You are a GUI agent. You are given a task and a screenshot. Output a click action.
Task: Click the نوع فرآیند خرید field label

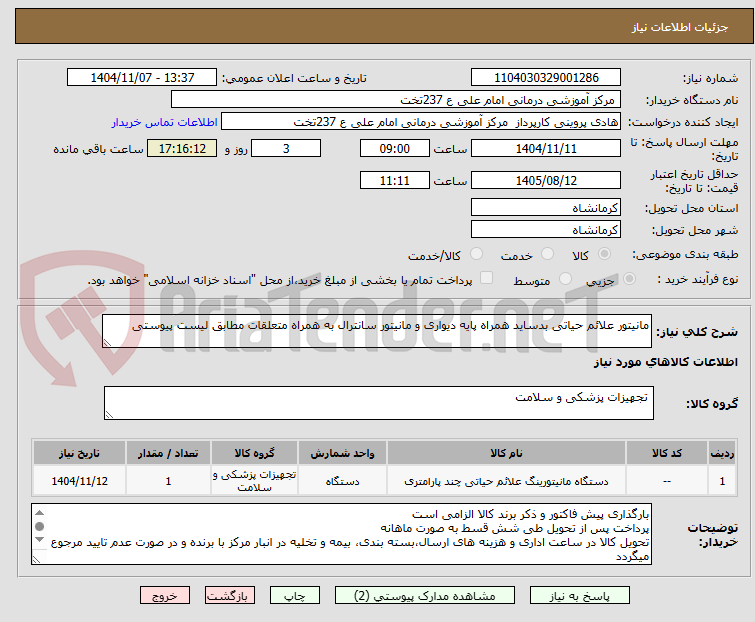tap(698, 279)
